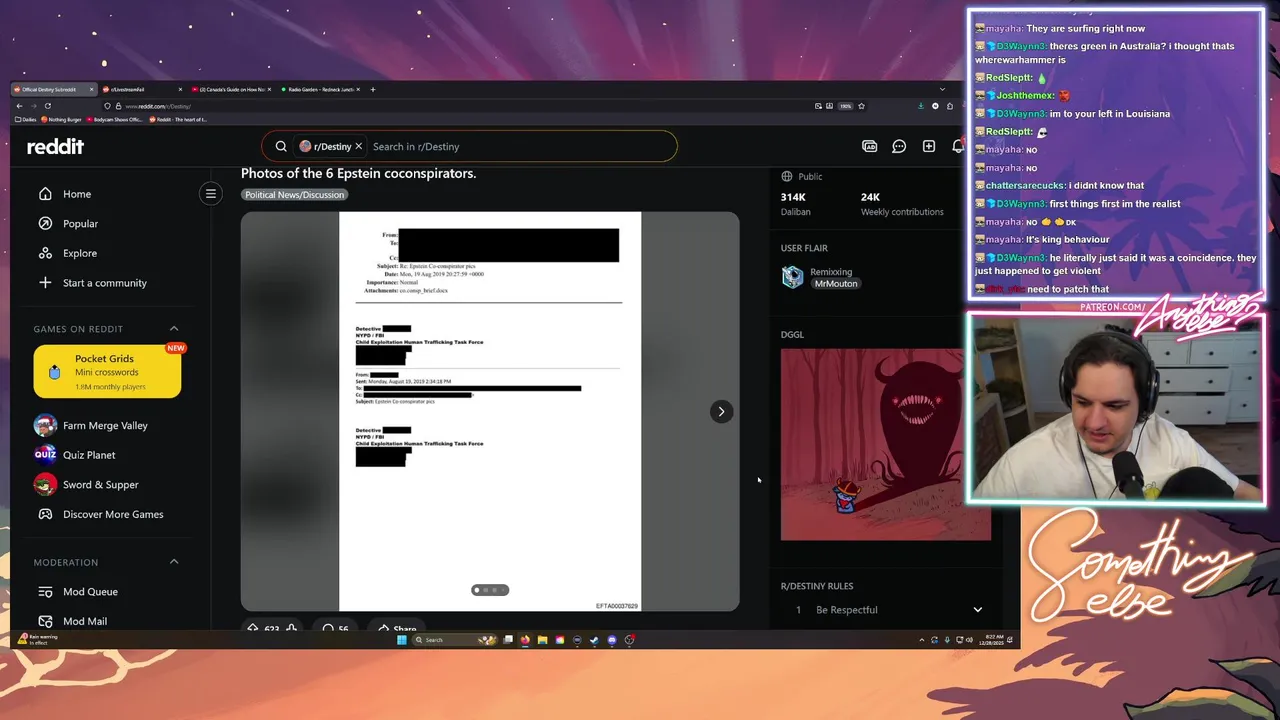Open Steam from the taskbar
Image resolution: width=1280 pixels, height=720 pixels.
[594, 640]
